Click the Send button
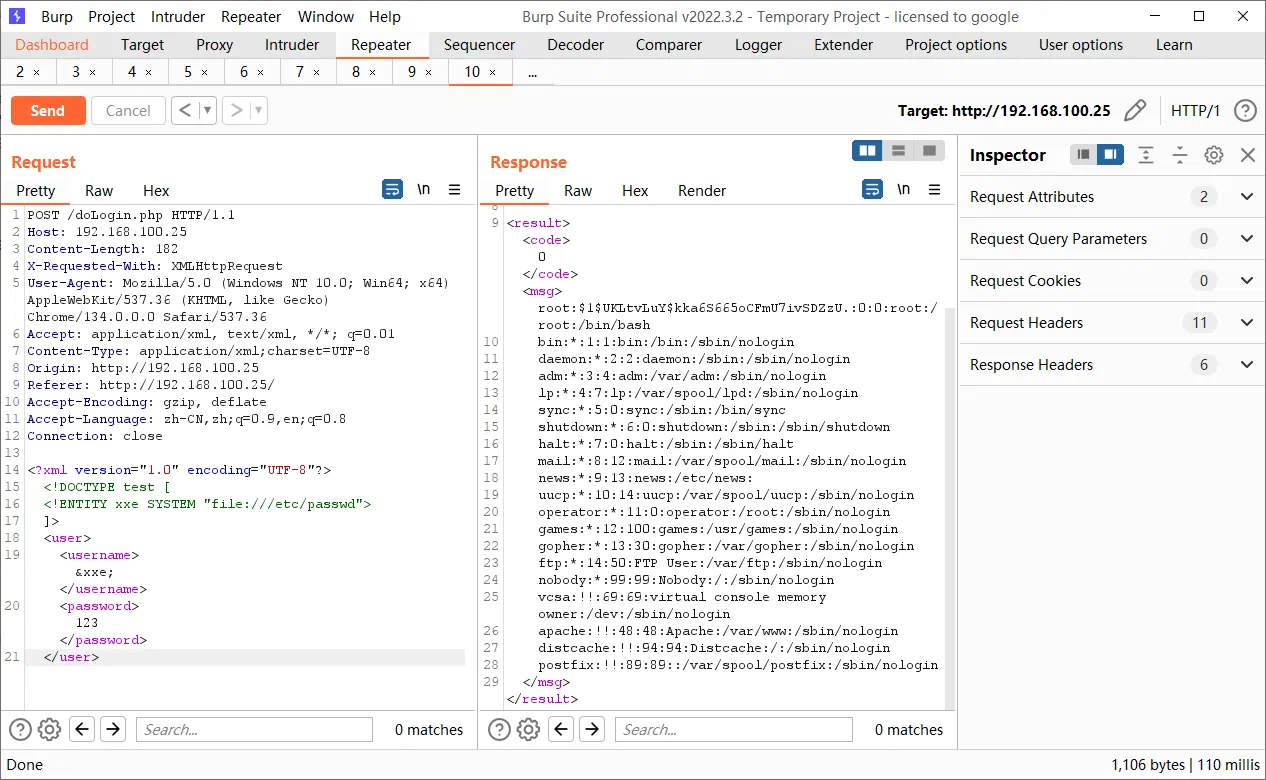1266x780 pixels. click(48, 111)
